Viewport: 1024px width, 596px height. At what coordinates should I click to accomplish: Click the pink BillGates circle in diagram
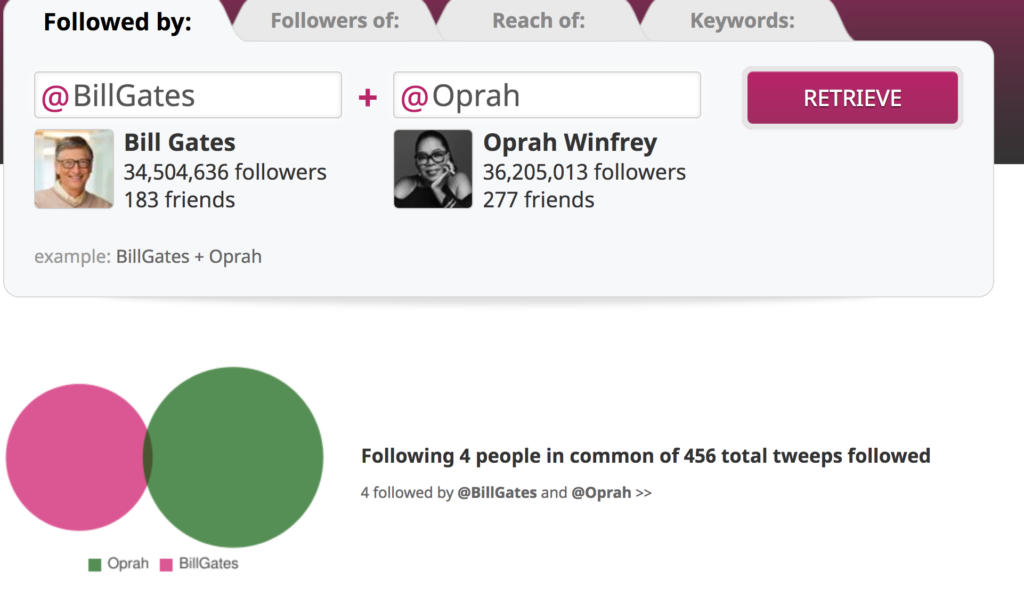[72, 457]
